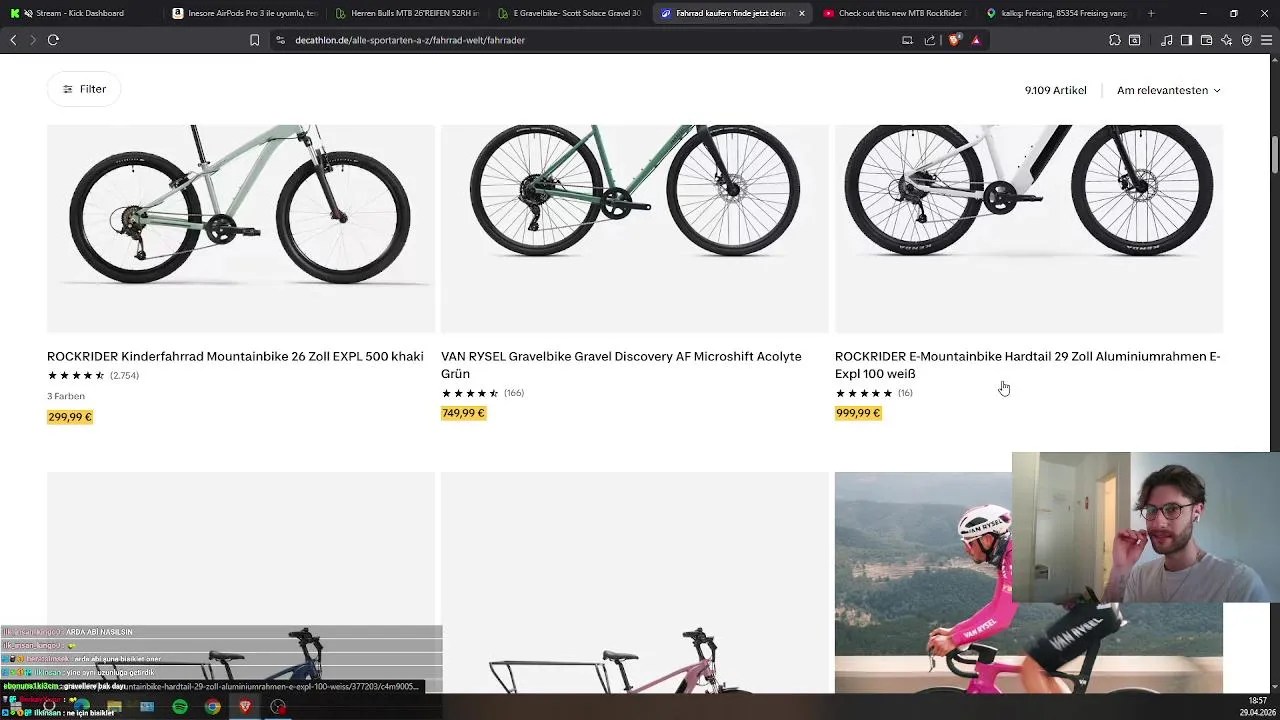The height and width of the screenshot is (720, 1280).
Task: Open the Filter options panel
Action: tap(84, 89)
